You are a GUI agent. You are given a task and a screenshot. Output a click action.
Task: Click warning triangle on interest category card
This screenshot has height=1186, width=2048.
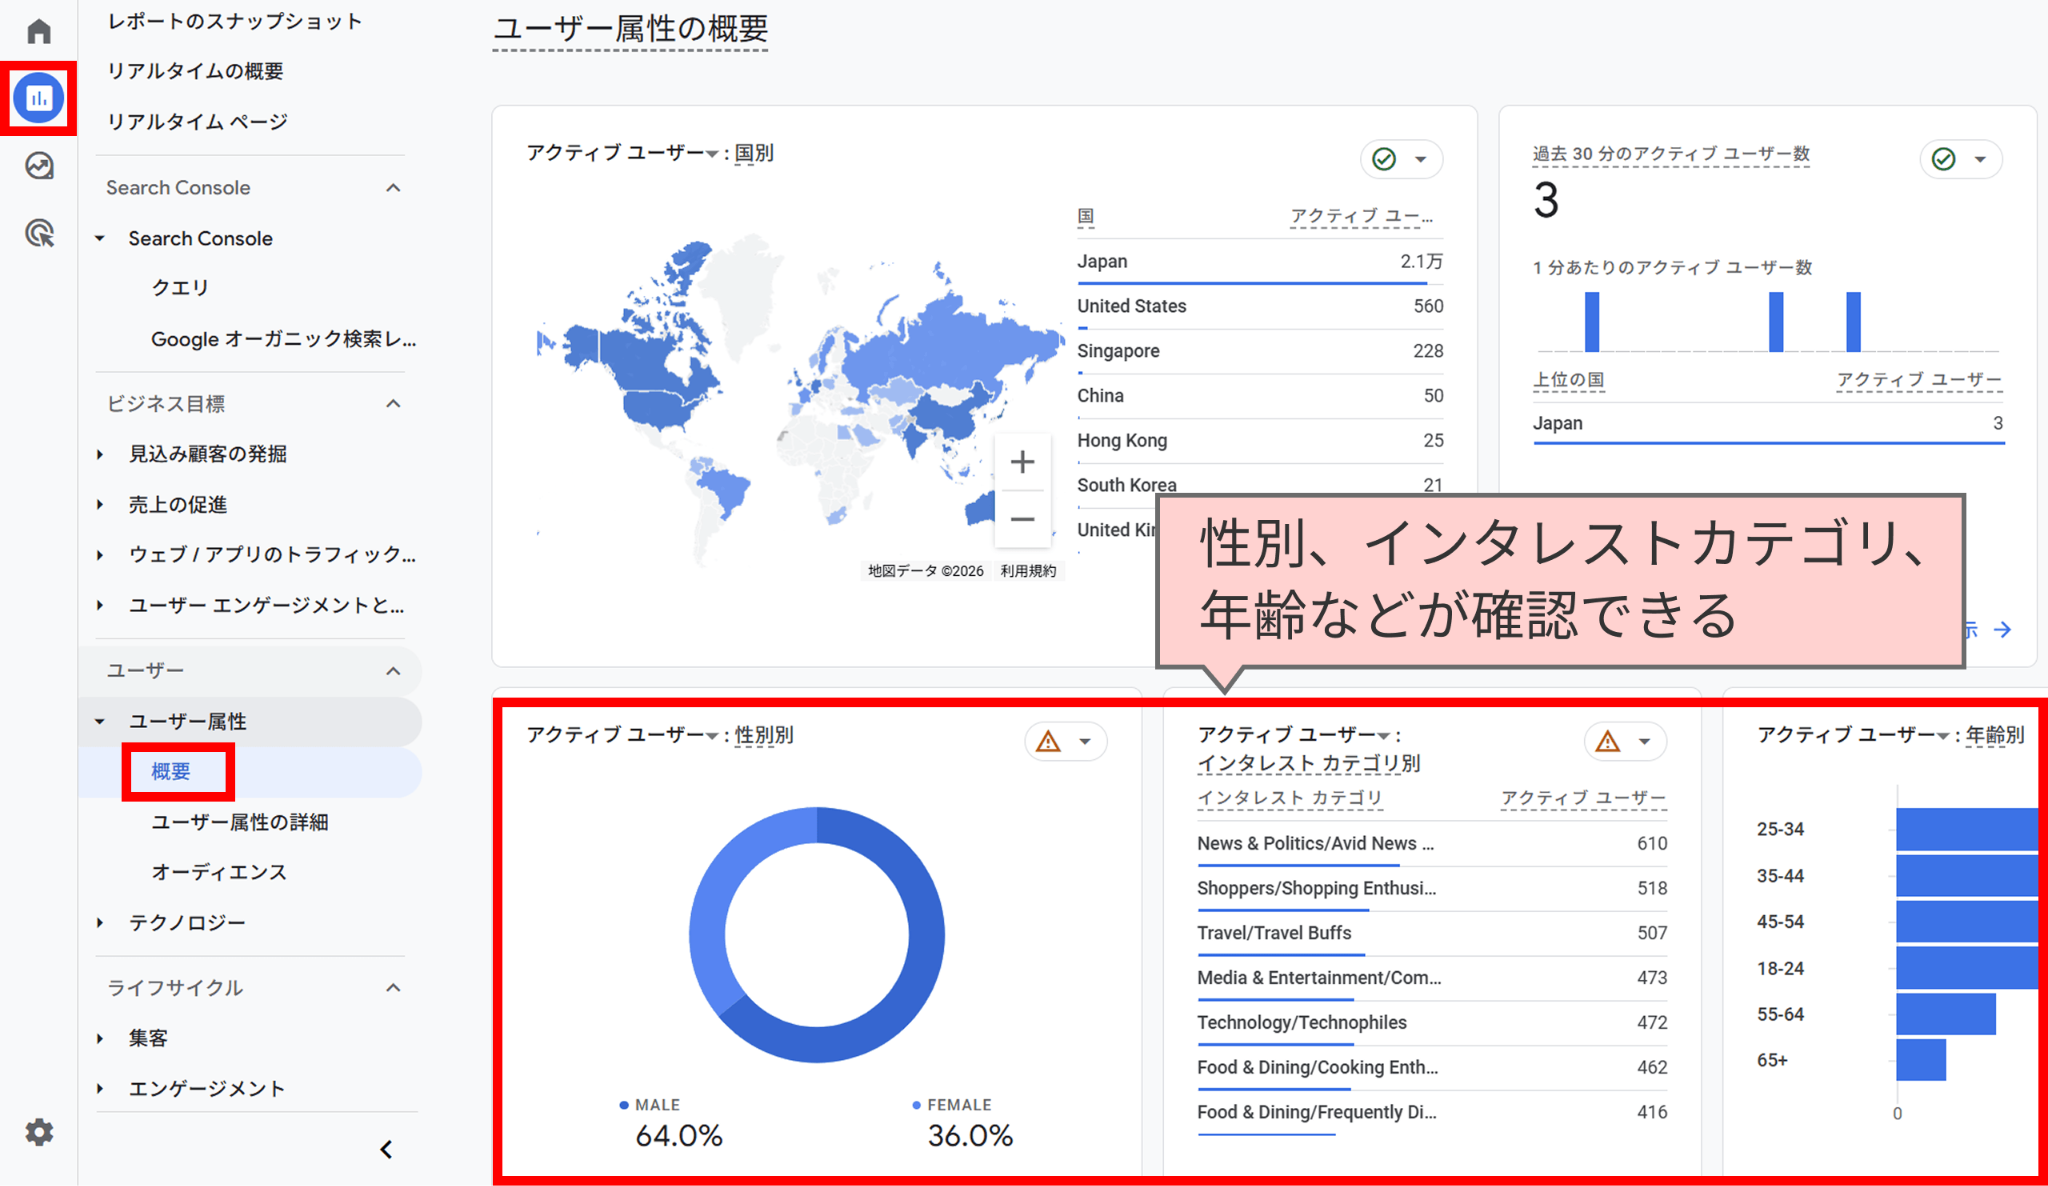(1607, 741)
